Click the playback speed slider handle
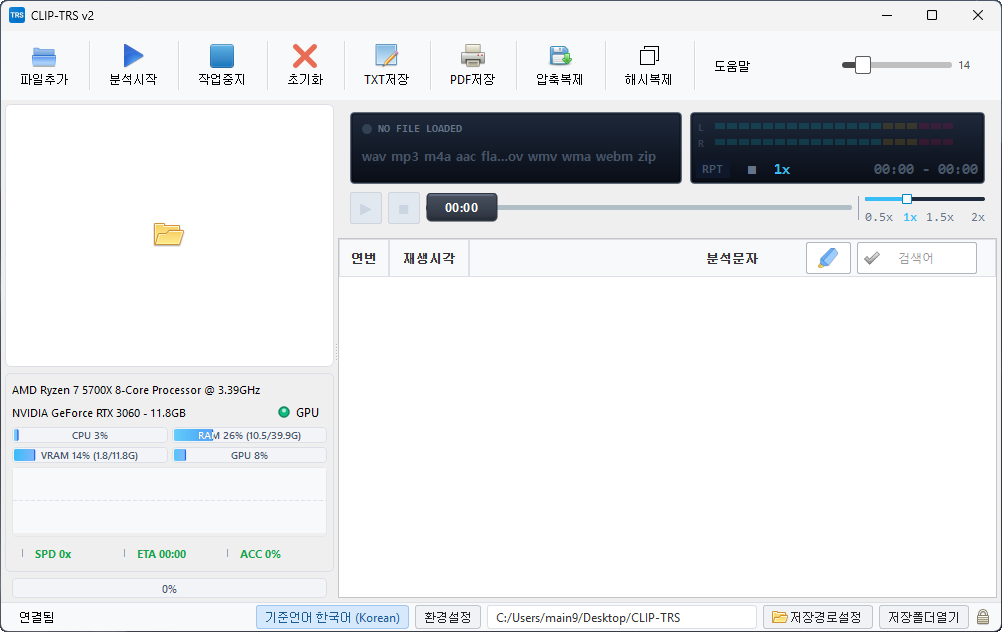Viewport: 1002px width, 632px height. pyautogui.click(x=907, y=199)
